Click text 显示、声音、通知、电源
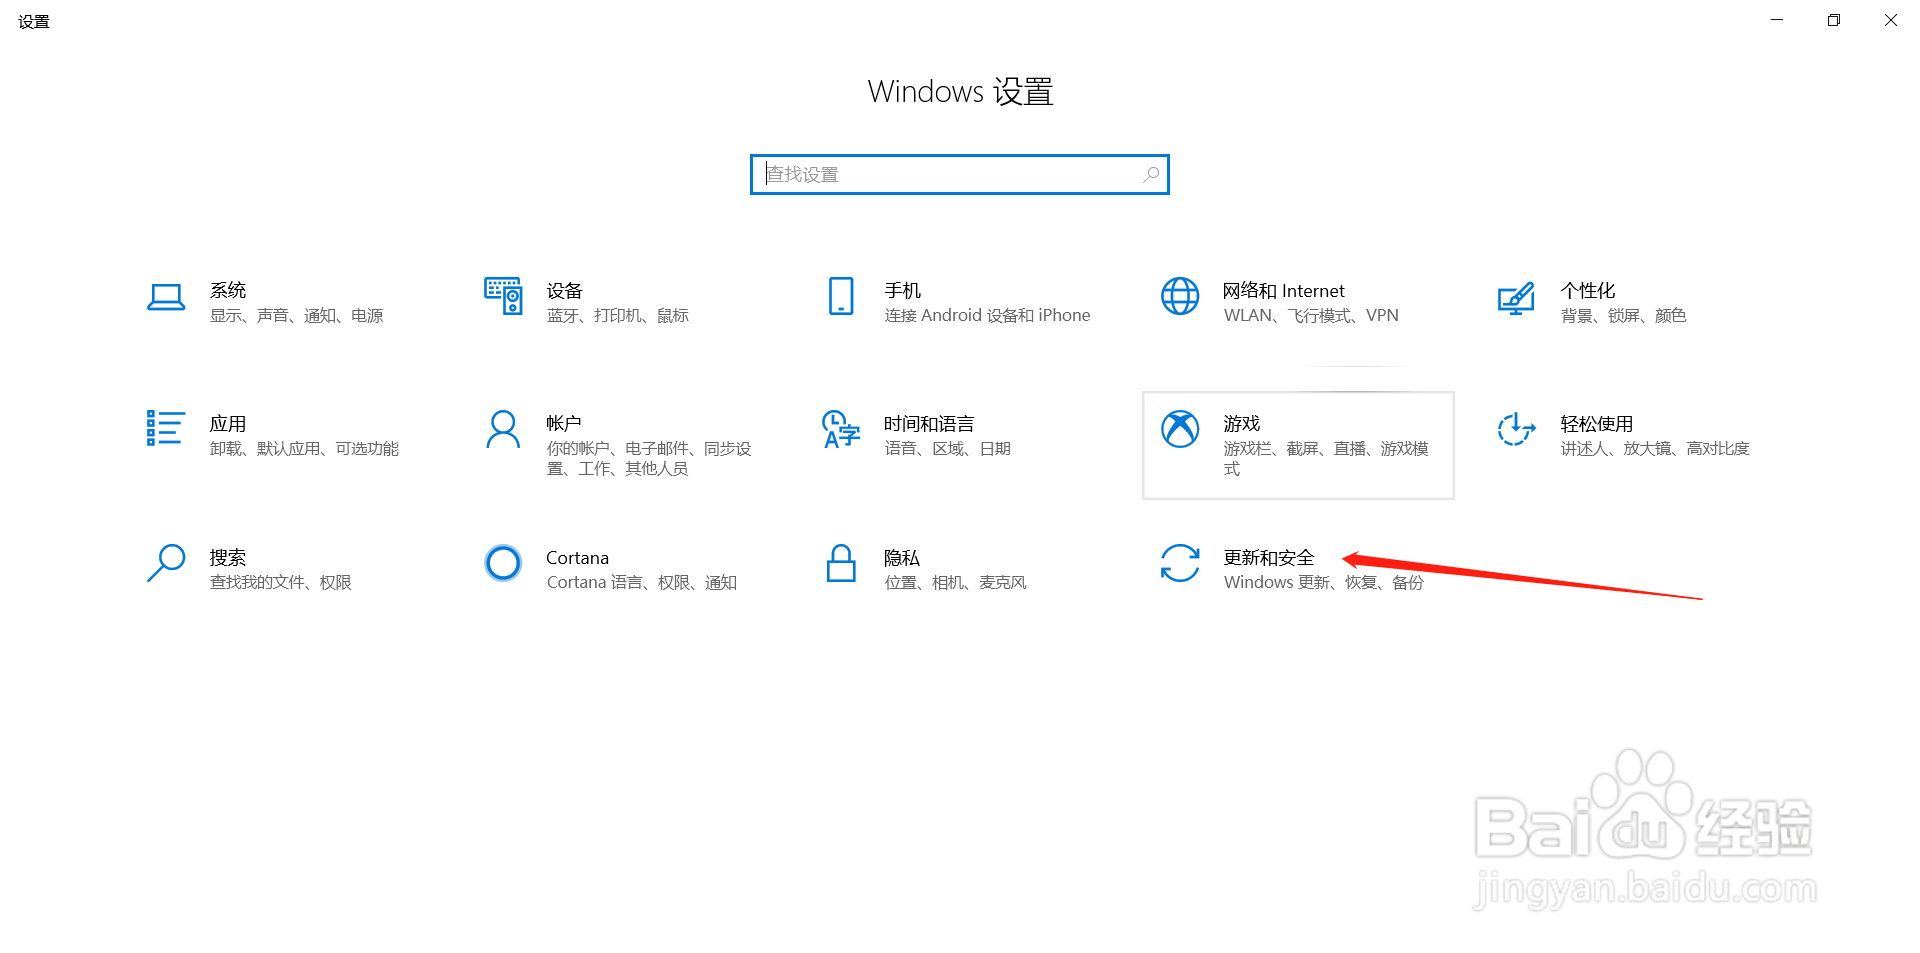The width and height of the screenshot is (1920, 953). point(296,315)
